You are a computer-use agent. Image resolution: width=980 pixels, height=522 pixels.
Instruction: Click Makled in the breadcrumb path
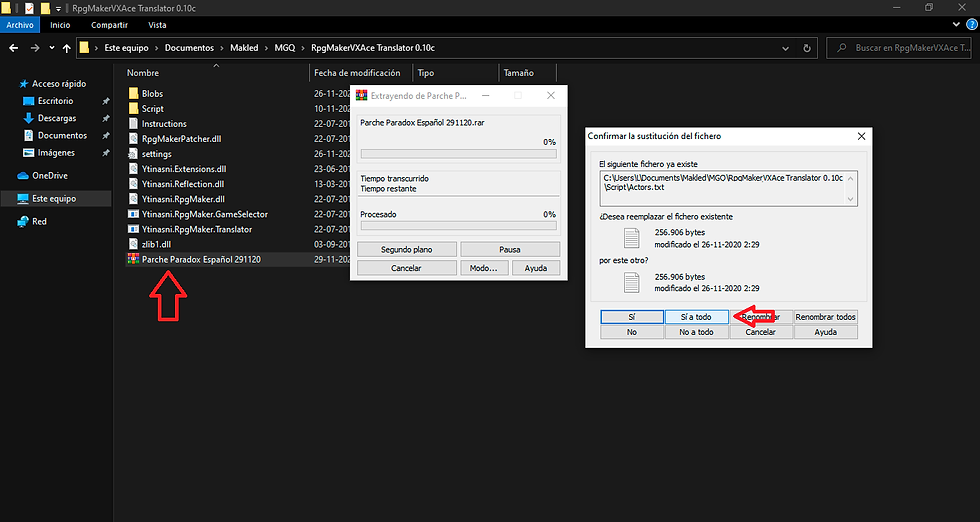[x=244, y=48]
